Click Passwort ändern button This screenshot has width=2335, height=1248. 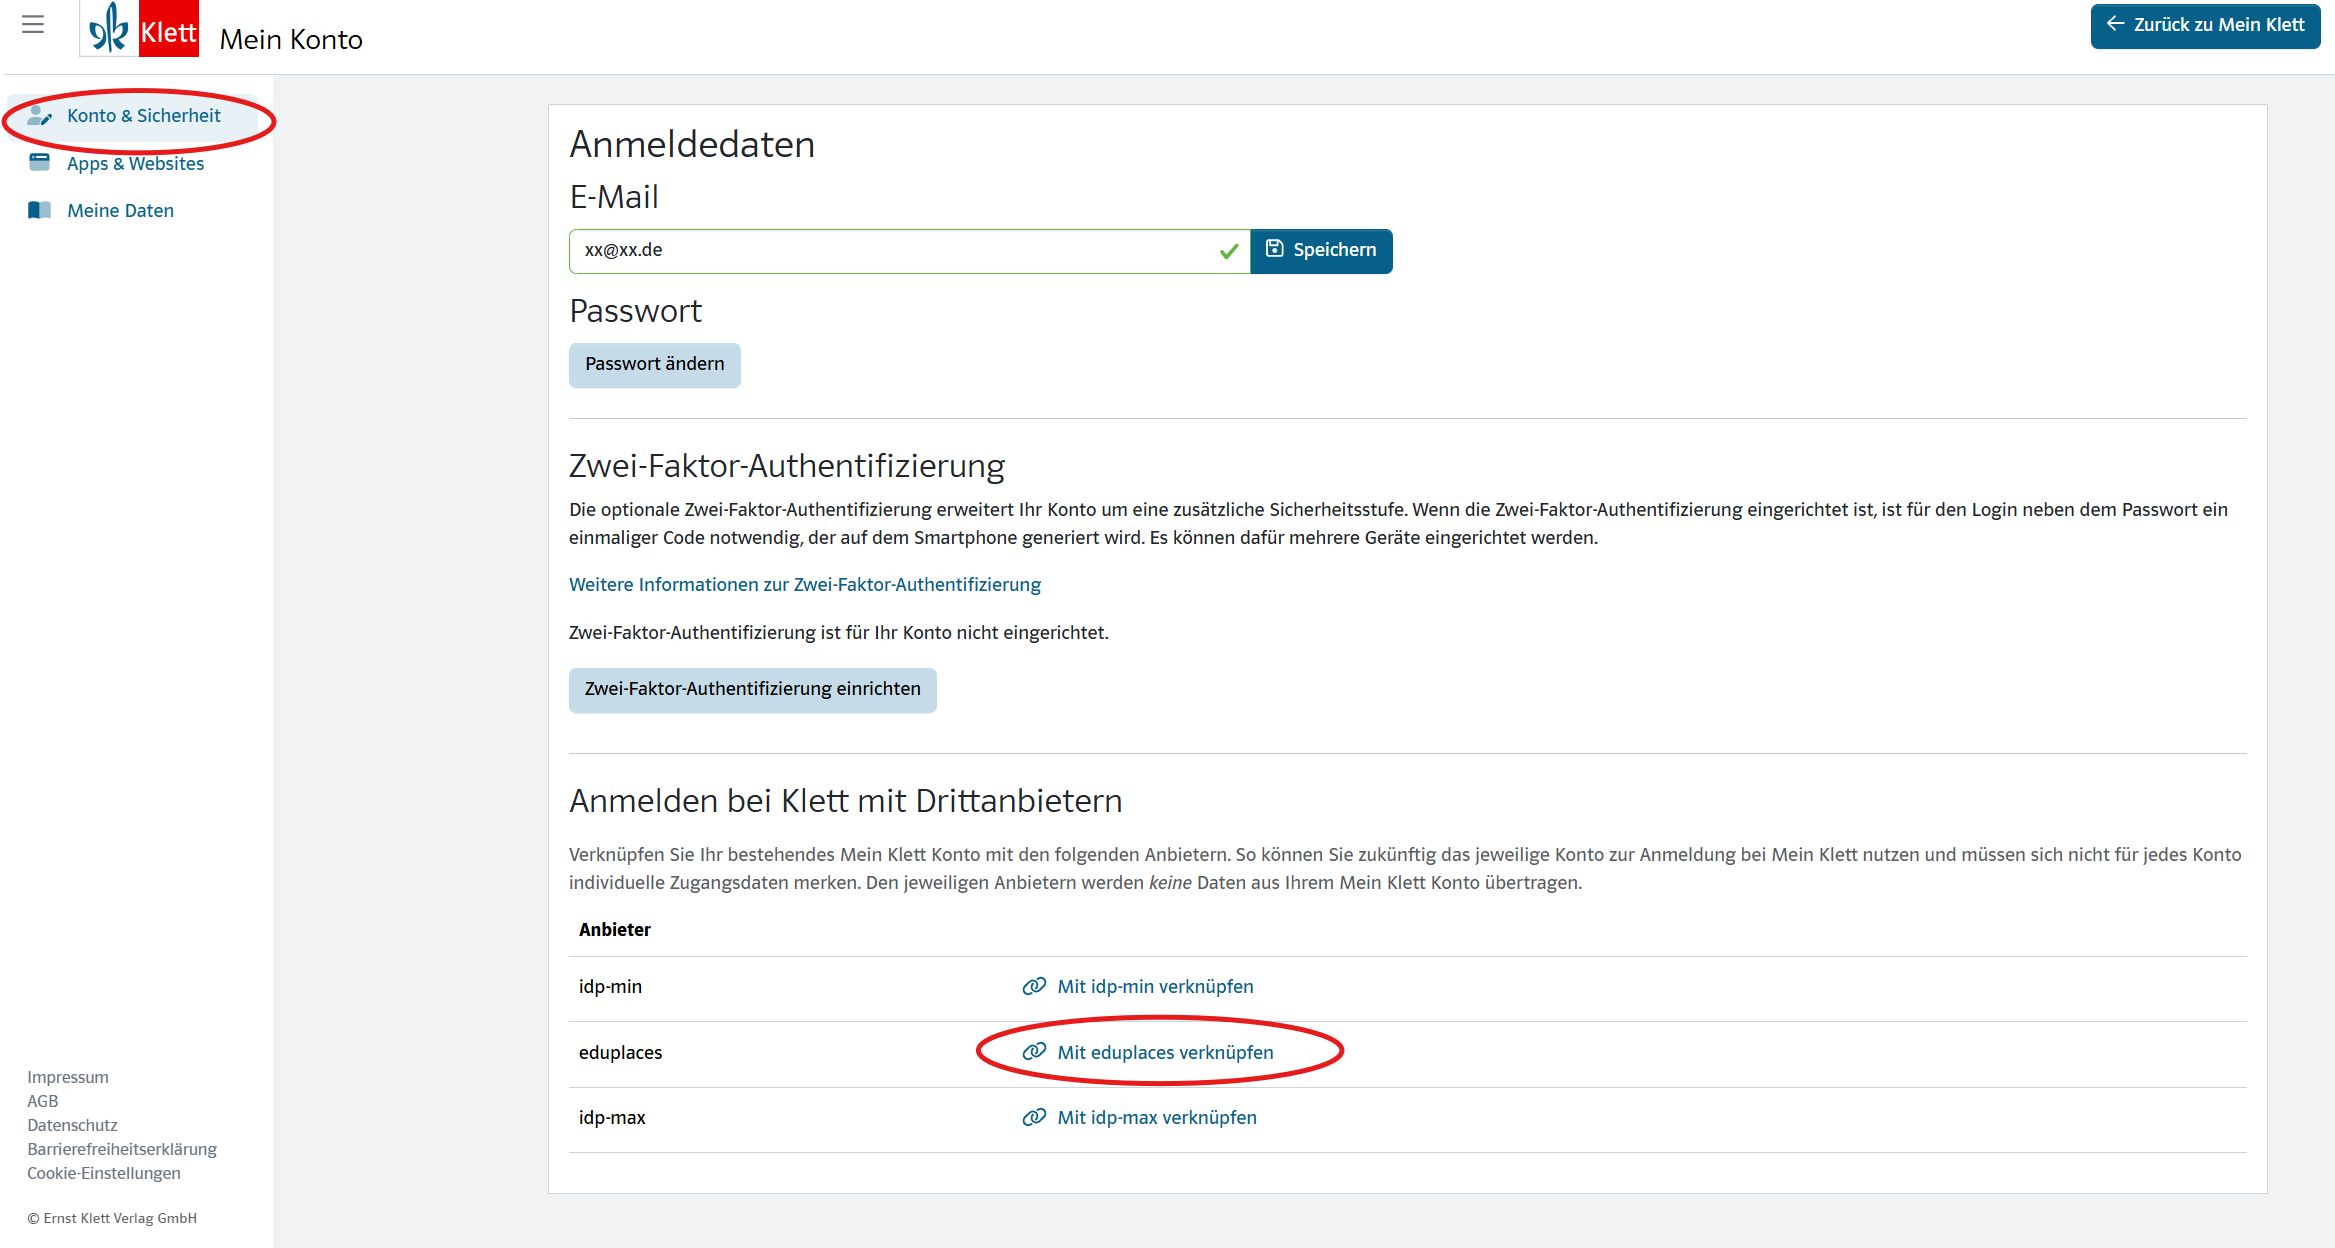(x=654, y=365)
